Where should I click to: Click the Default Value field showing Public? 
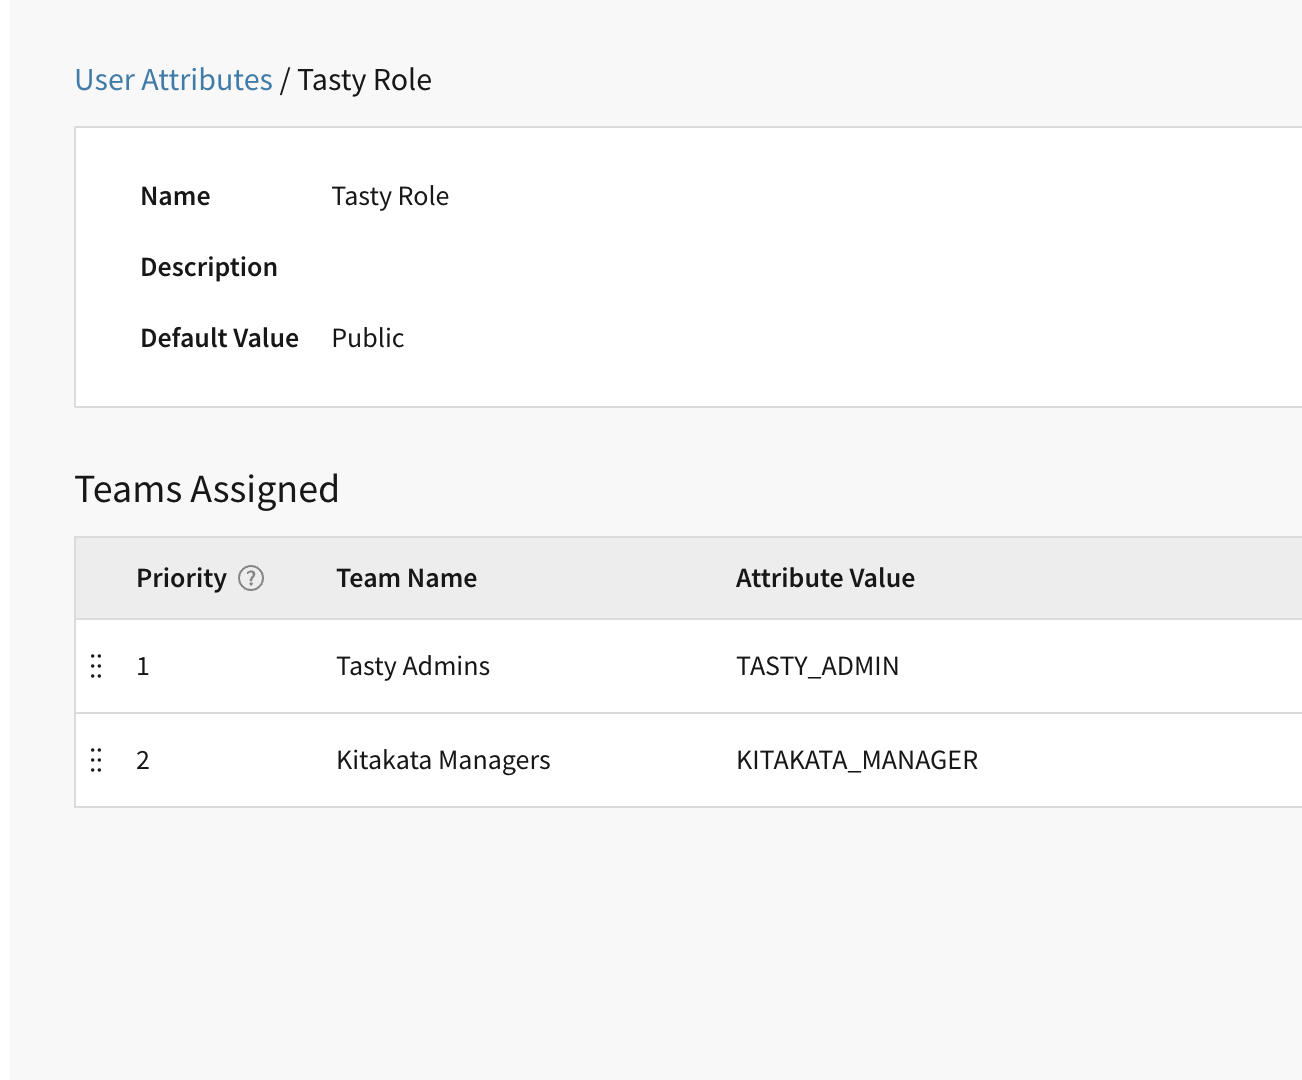(x=367, y=338)
